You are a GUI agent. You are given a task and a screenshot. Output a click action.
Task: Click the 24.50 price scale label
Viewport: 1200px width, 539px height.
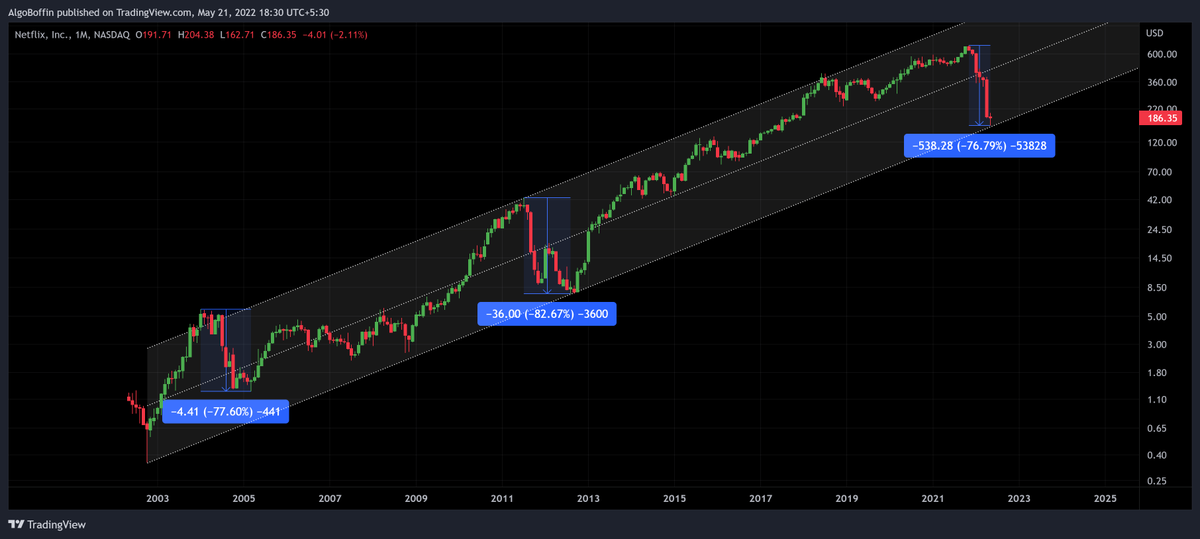tap(1158, 231)
